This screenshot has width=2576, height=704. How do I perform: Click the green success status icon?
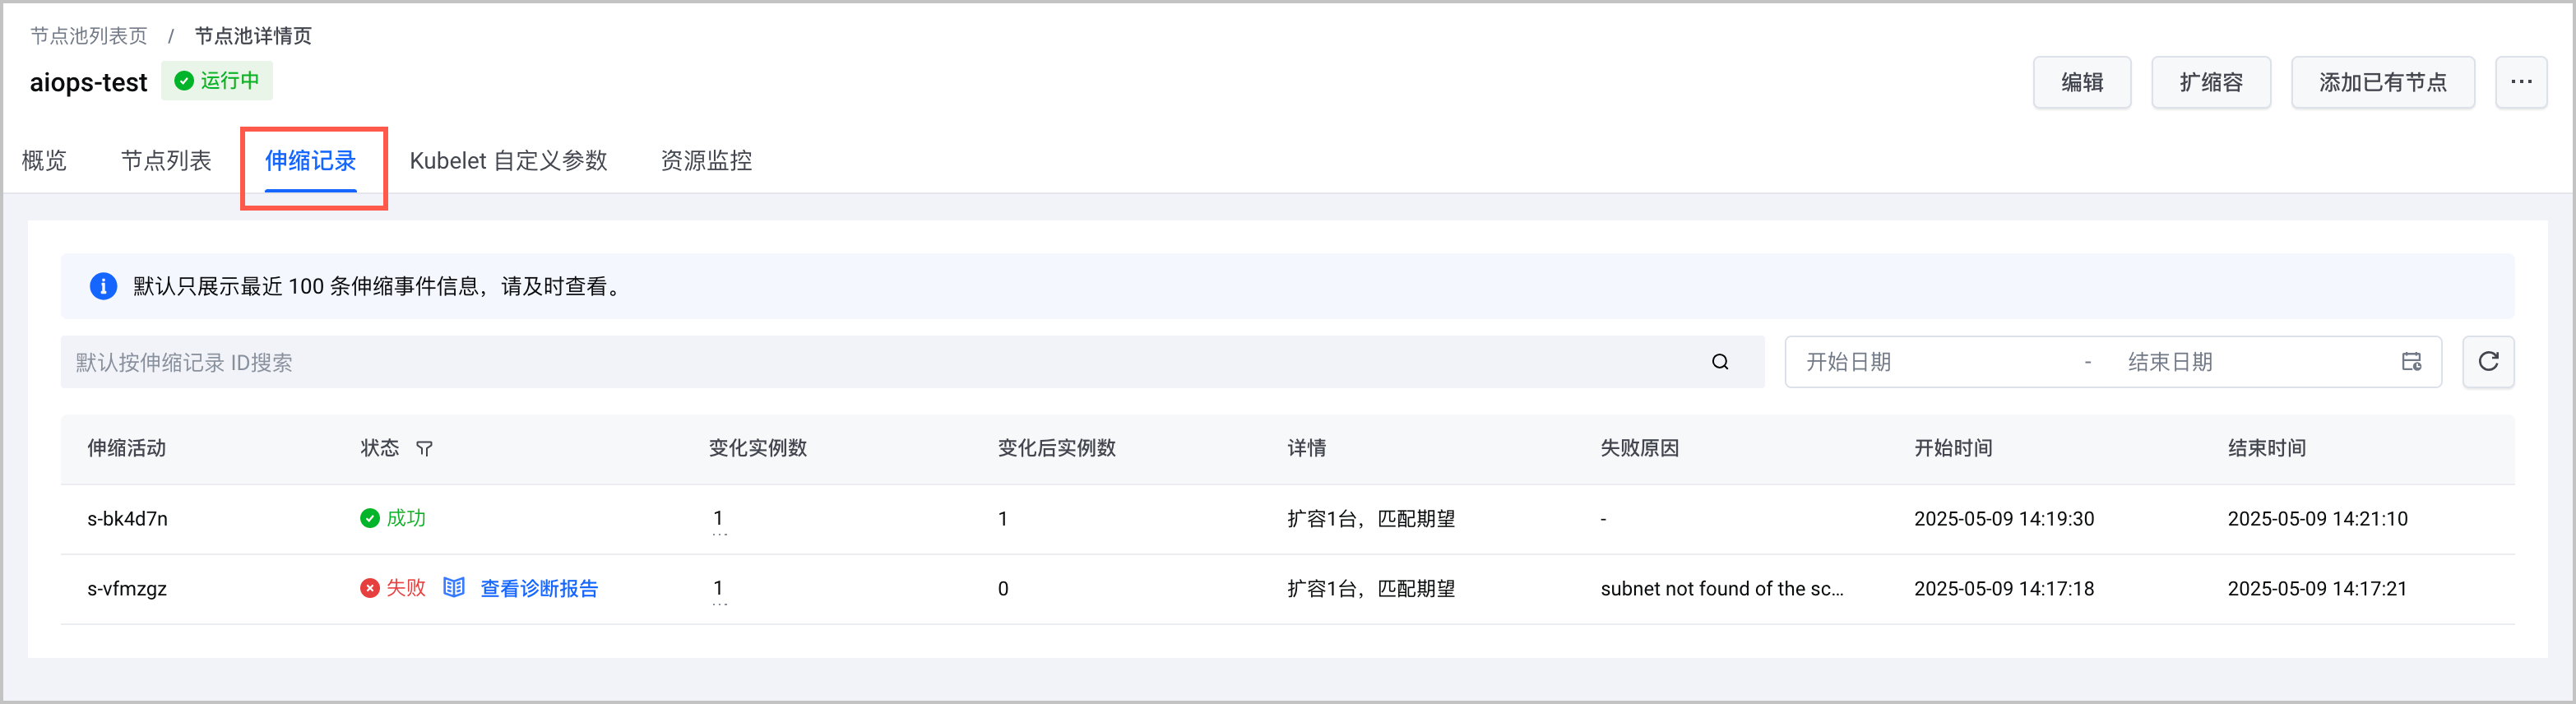[370, 518]
